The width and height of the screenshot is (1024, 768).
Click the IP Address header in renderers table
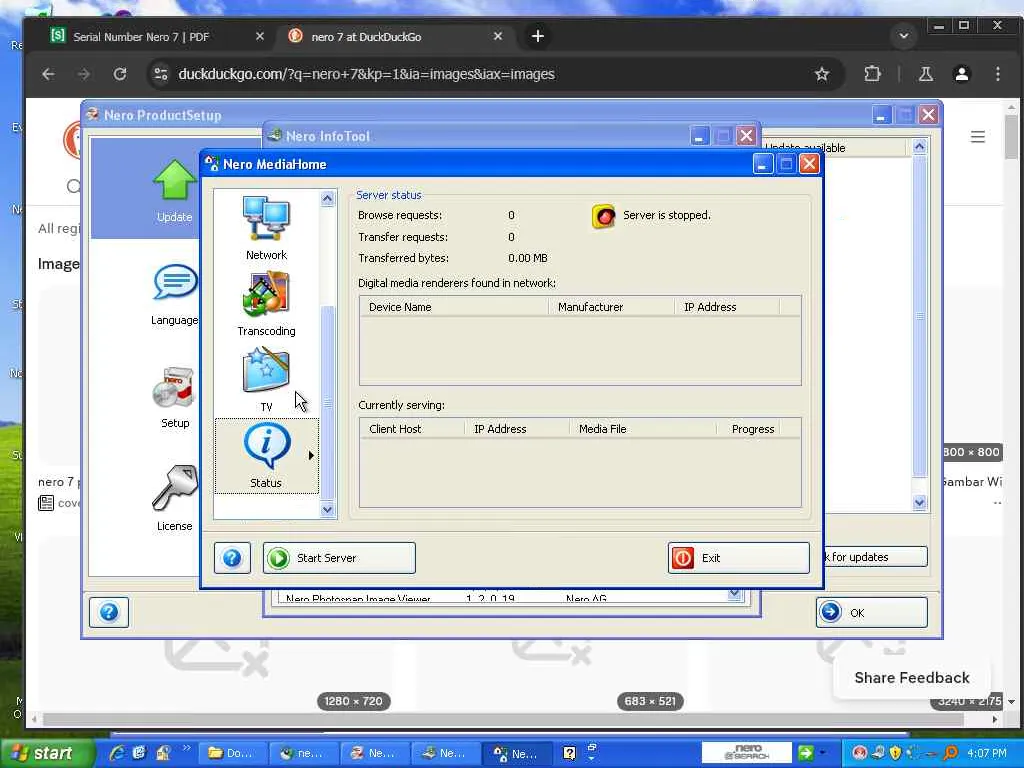point(726,307)
